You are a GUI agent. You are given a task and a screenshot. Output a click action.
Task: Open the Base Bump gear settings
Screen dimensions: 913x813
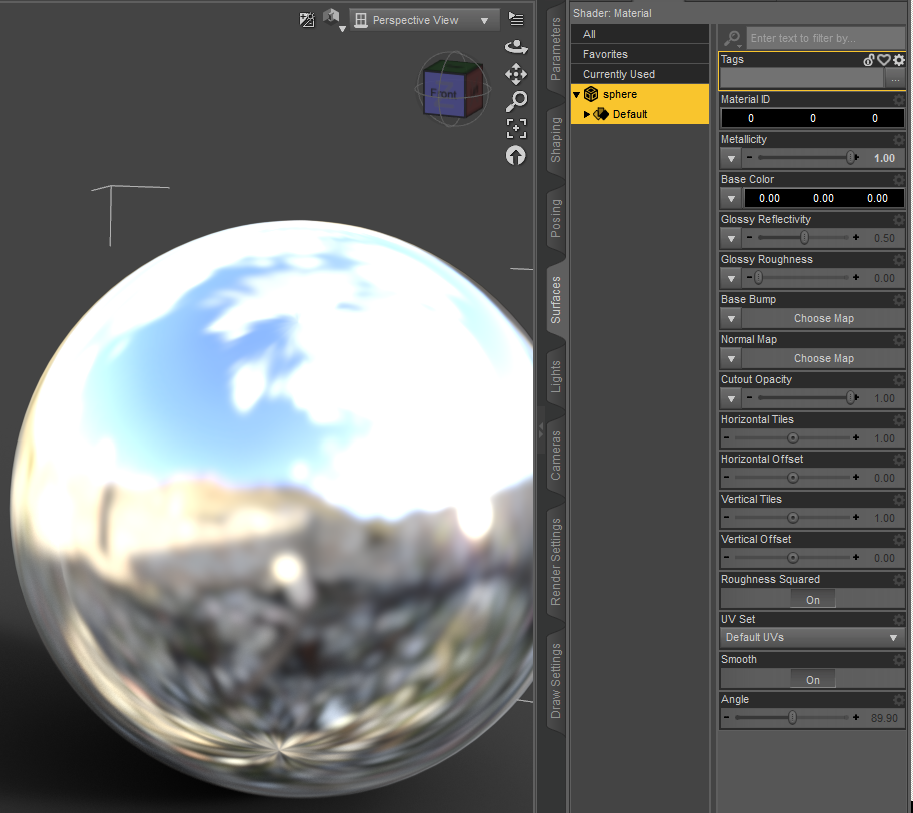(x=899, y=299)
